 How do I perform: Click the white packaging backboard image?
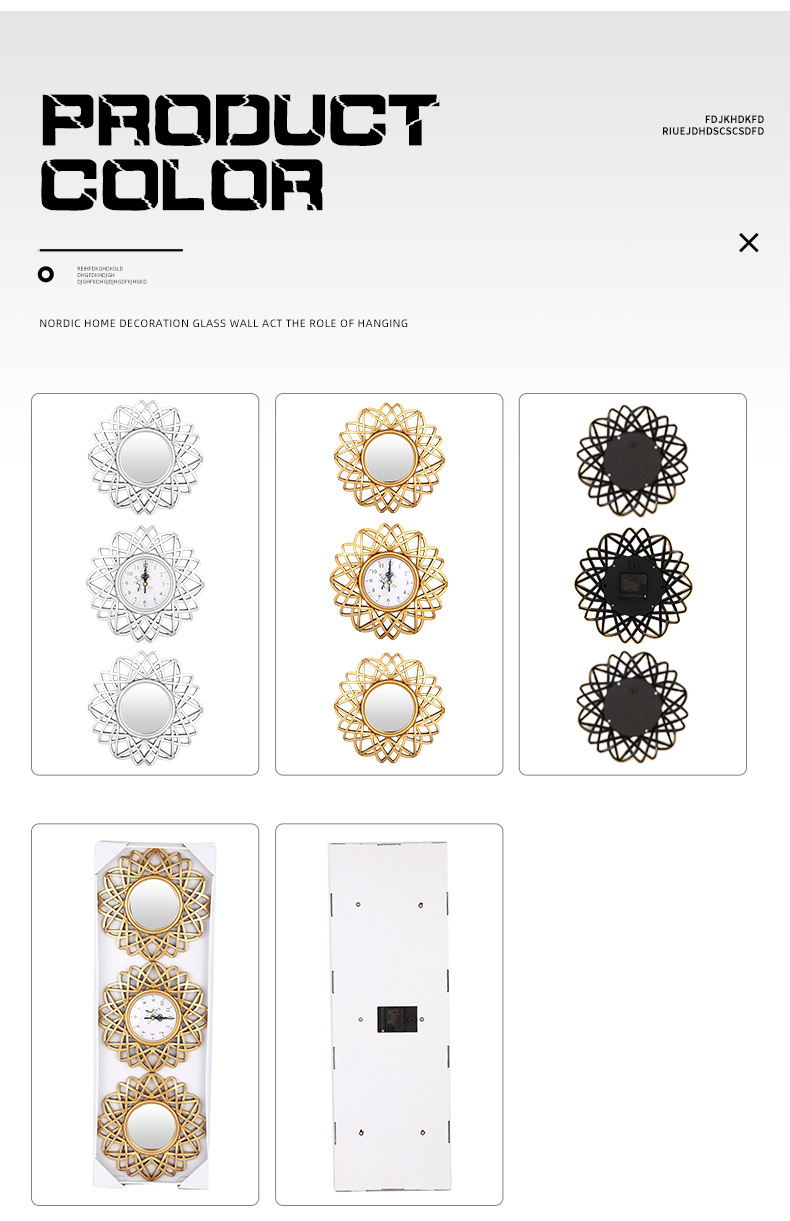389,1016
